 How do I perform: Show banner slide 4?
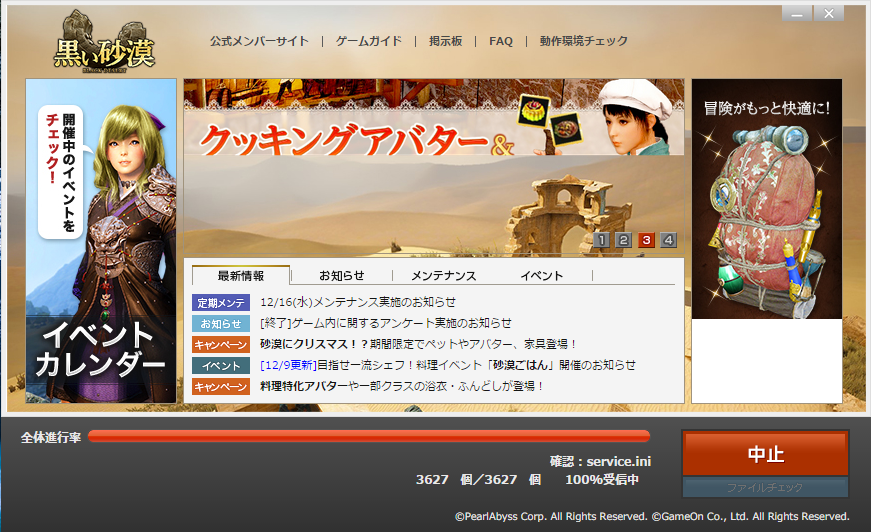668,240
